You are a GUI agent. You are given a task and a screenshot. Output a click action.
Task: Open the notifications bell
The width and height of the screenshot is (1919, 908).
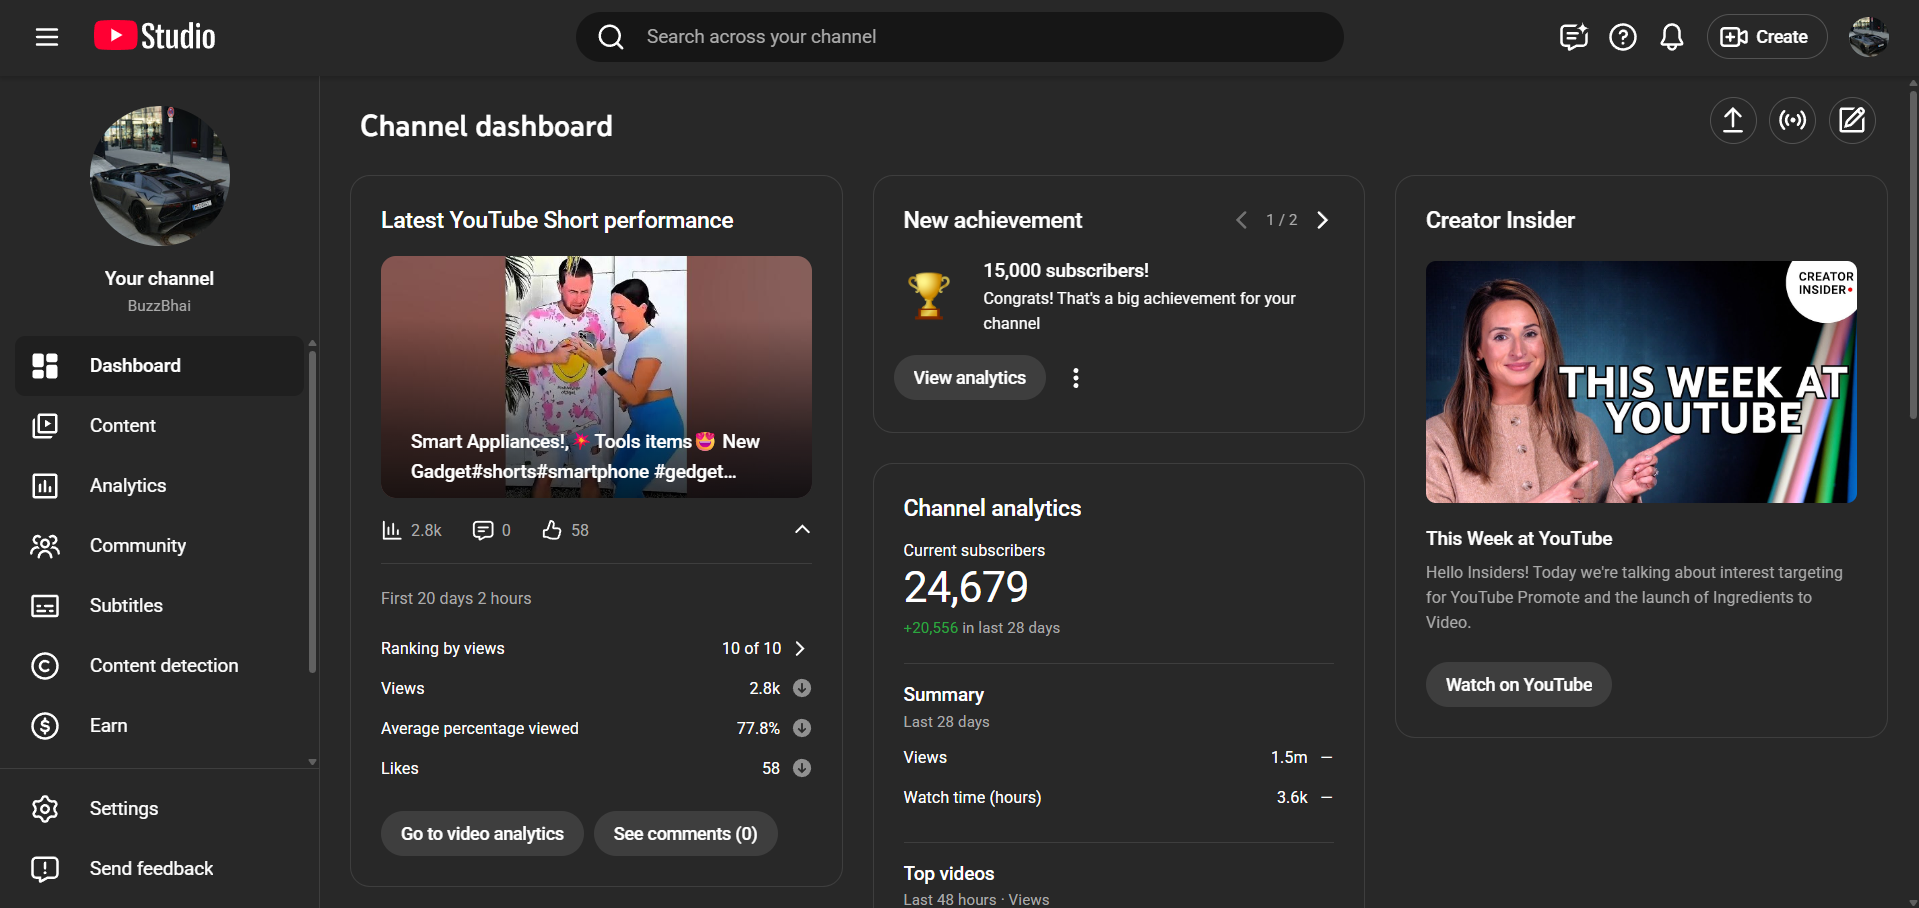(1671, 37)
